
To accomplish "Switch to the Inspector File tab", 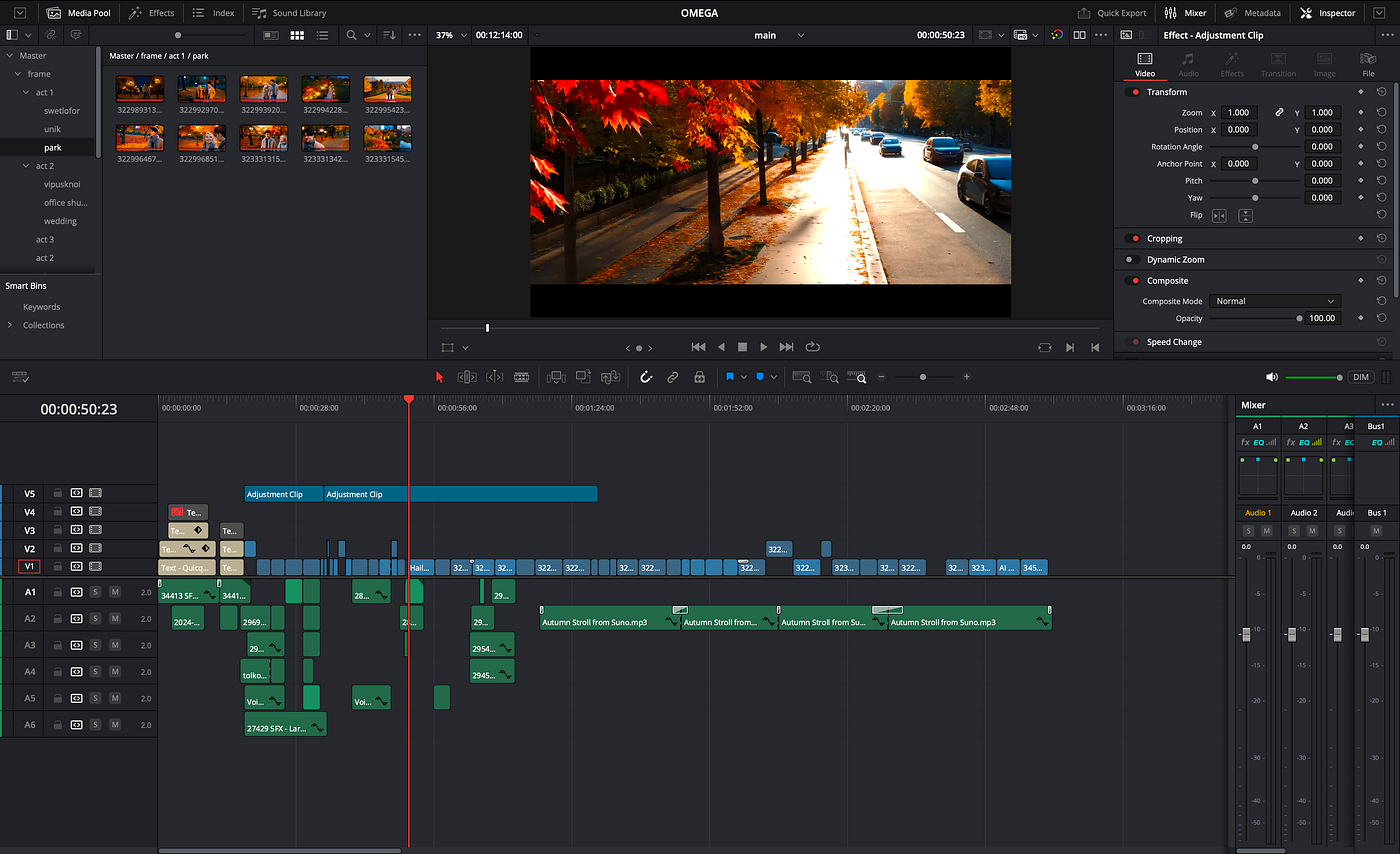I will [1368, 65].
